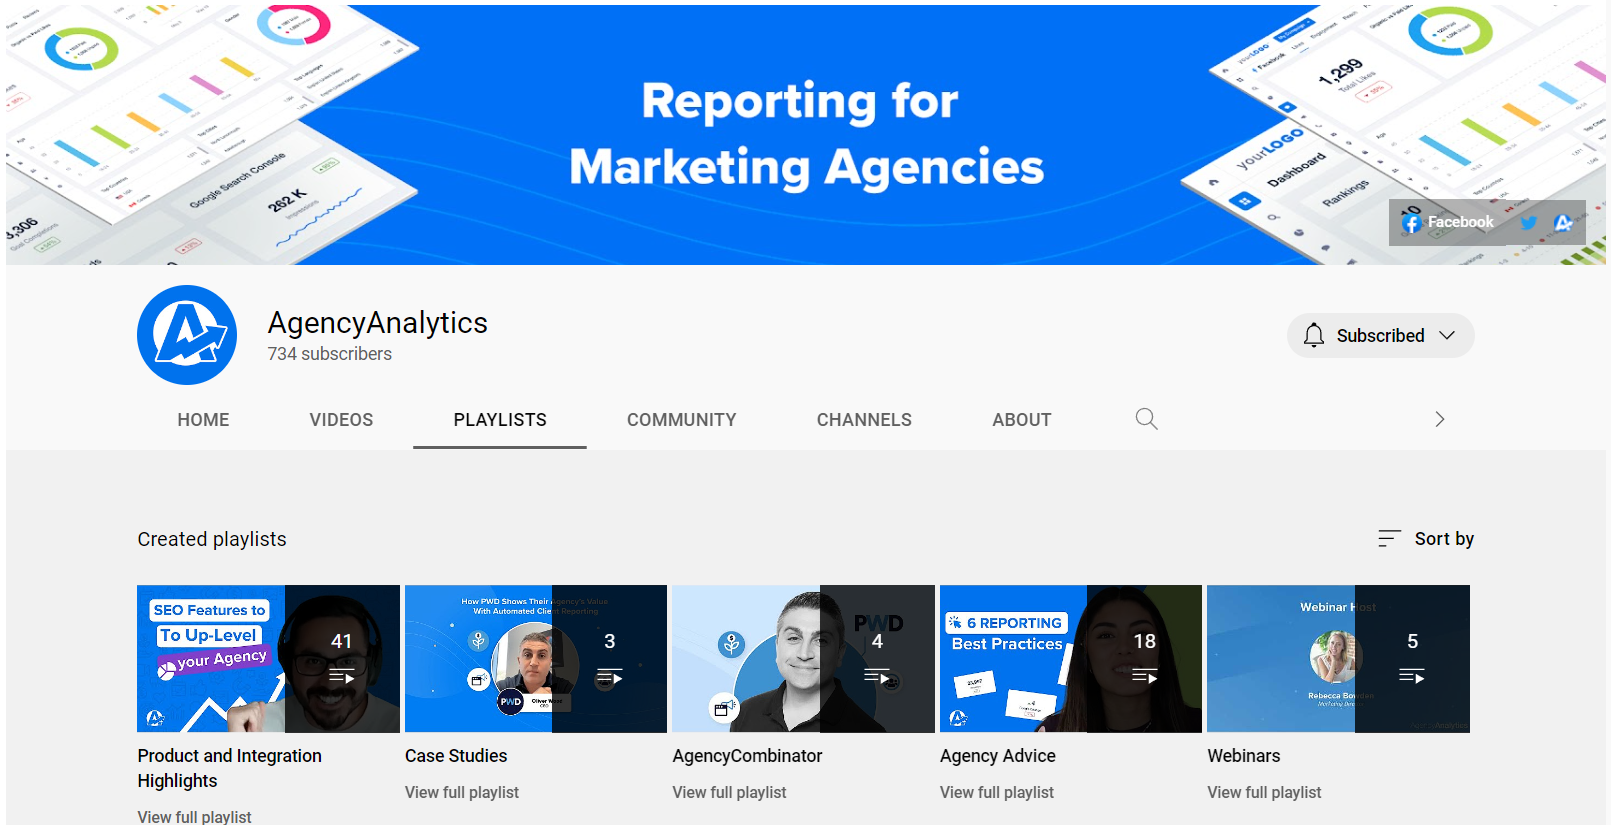Click the AgencyCombinator playlist title
Screen dimensions: 1611x825
tap(747, 756)
